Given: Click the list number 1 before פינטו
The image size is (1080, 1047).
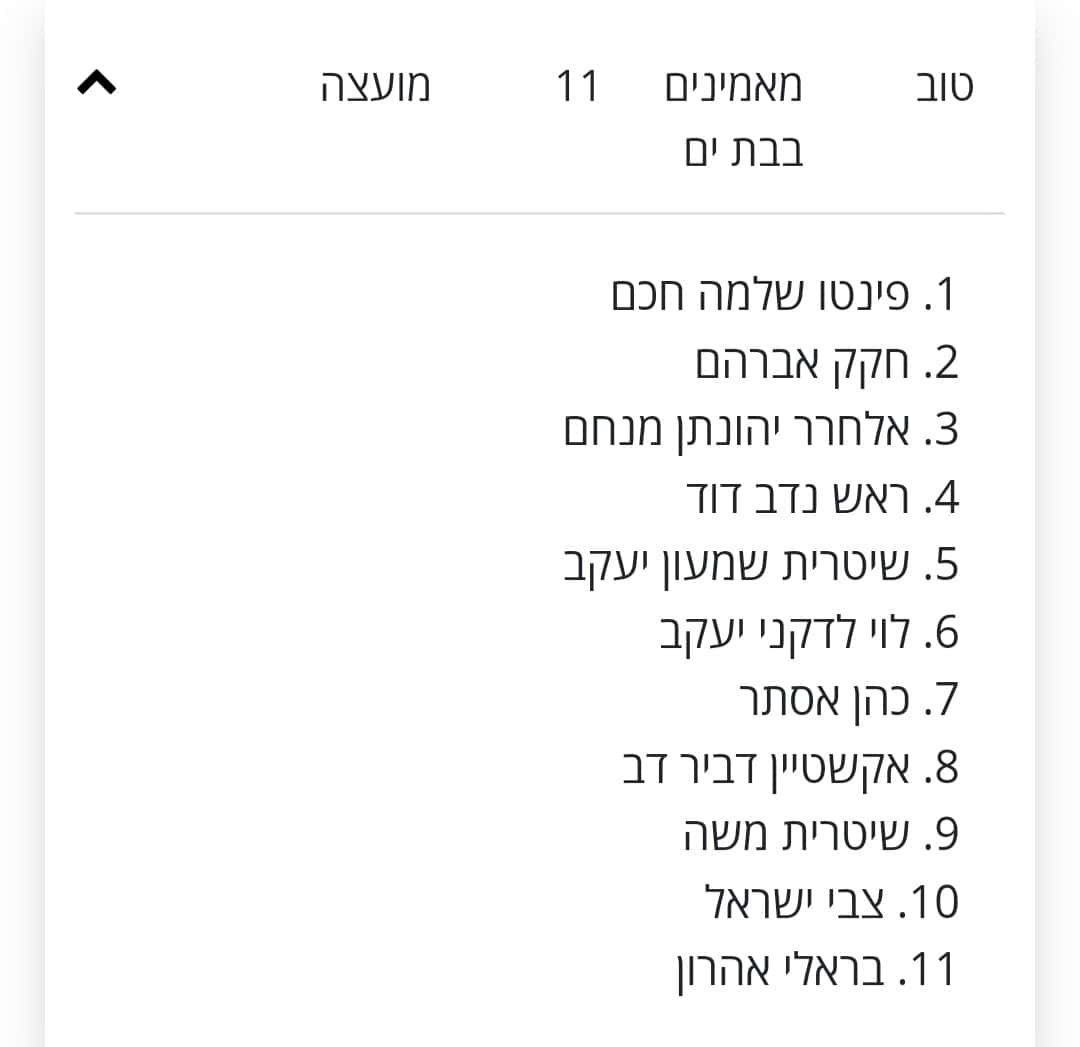Looking at the screenshot, I should tap(946, 295).
